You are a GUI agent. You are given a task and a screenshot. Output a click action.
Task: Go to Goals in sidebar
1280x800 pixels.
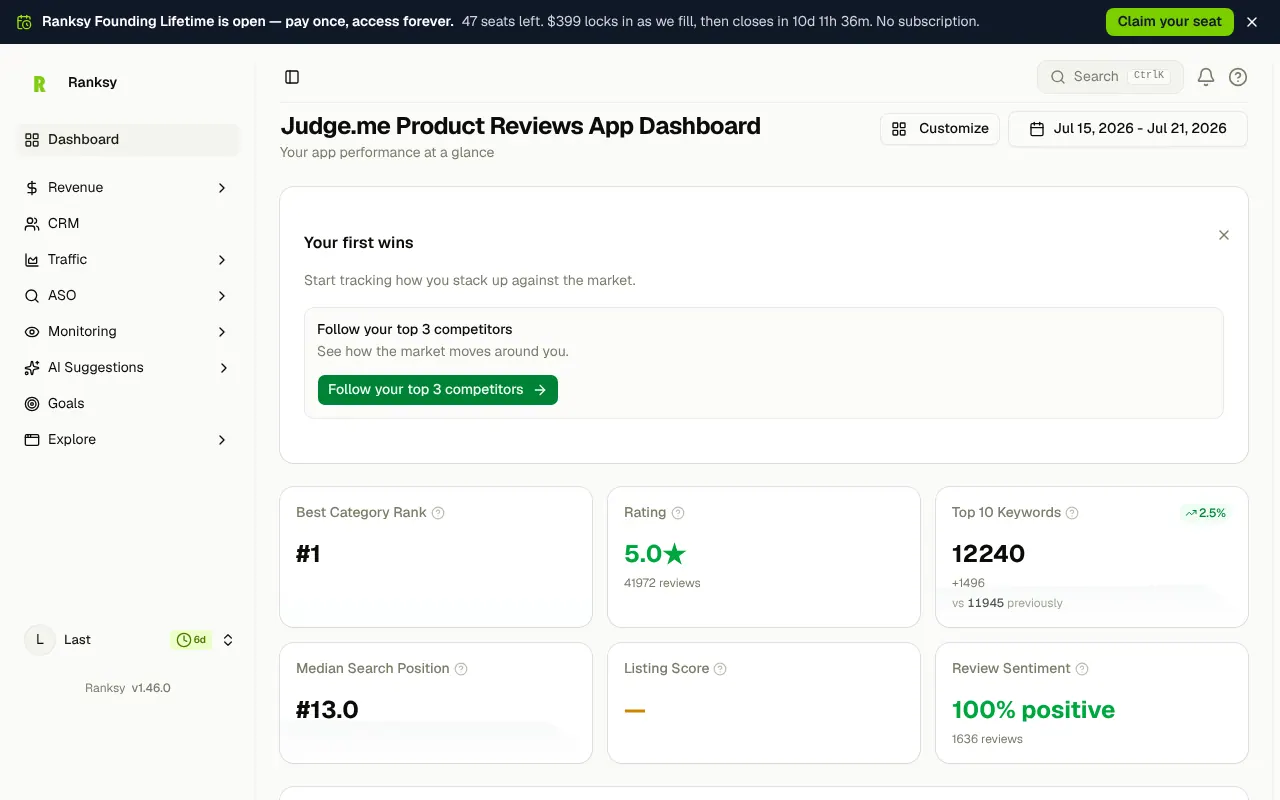pos(128,404)
